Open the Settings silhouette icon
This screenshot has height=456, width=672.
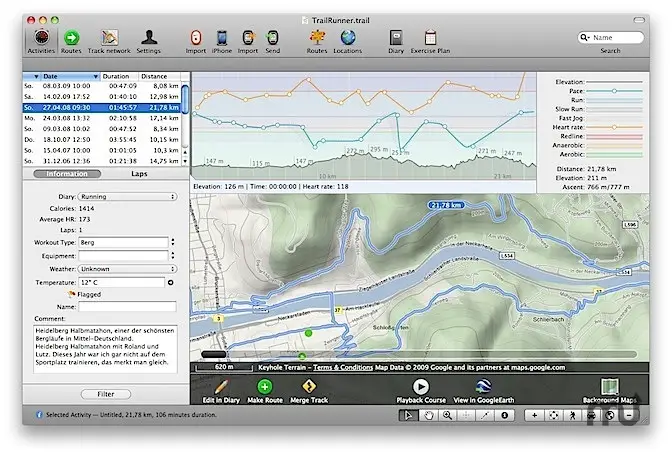click(x=148, y=42)
